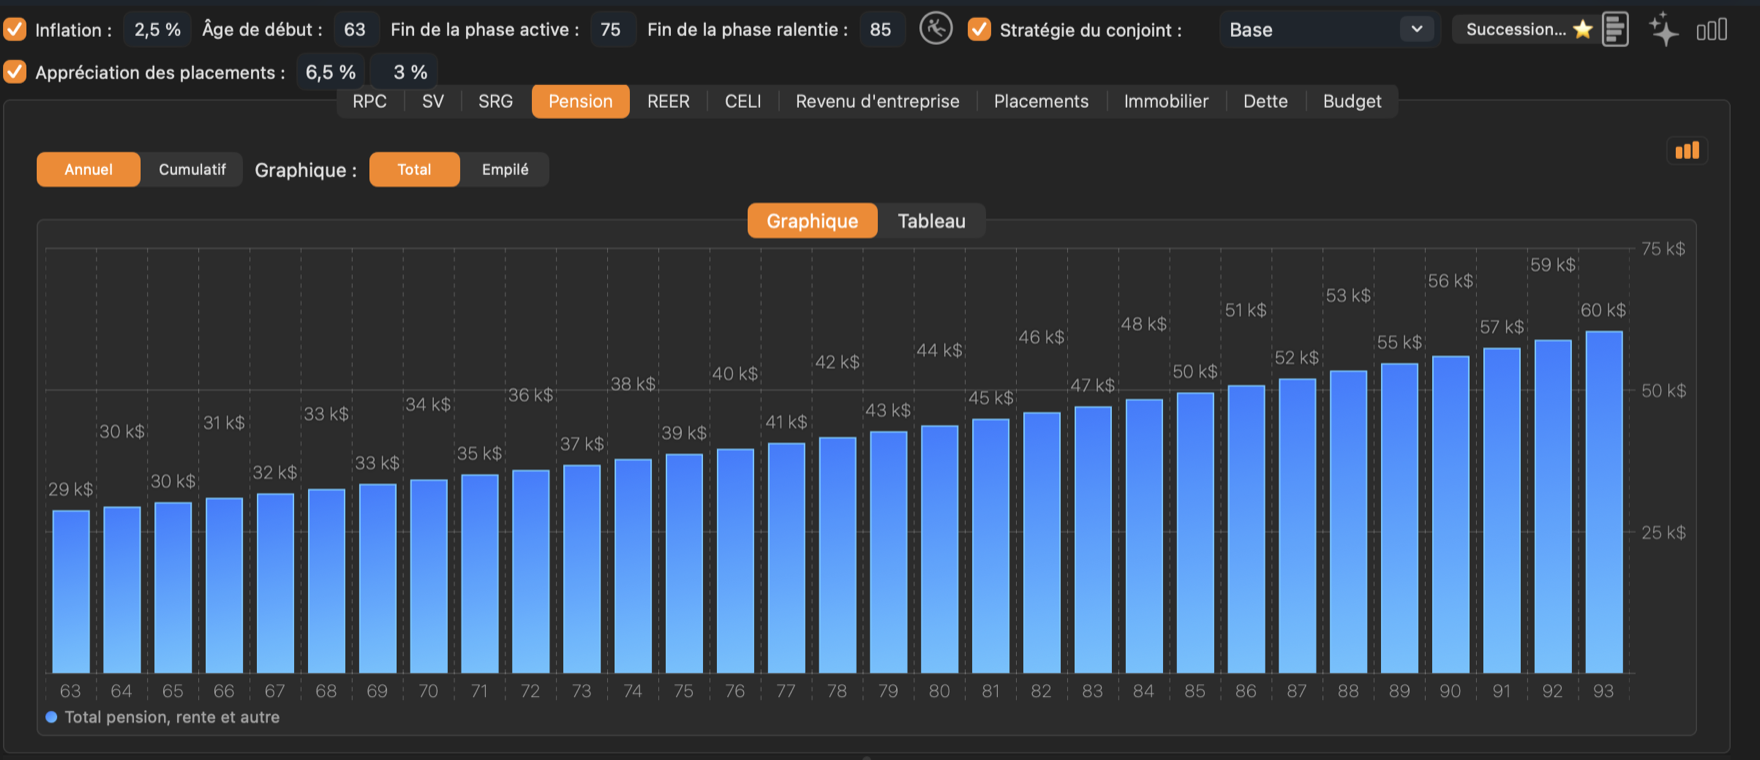Open the CELI tab
This screenshot has height=760, width=1760.
pyautogui.click(x=743, y=101)
